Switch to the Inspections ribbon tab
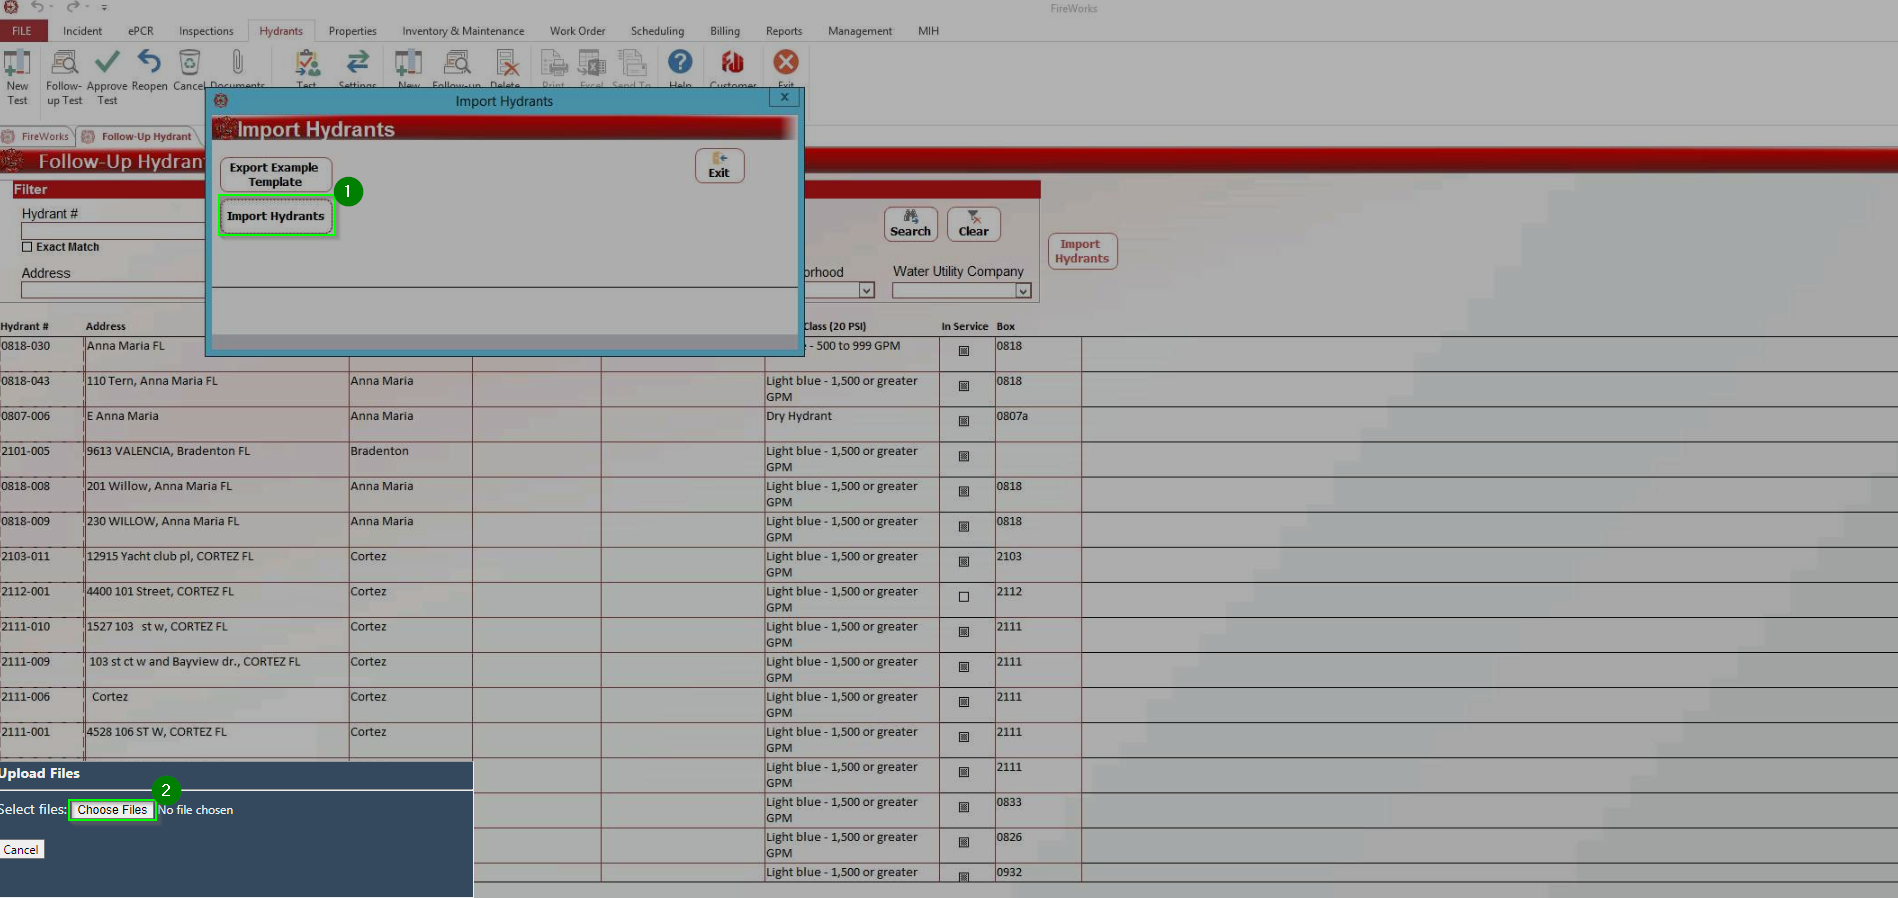Viewport: 1898px width, 898px height. (206, 31)
